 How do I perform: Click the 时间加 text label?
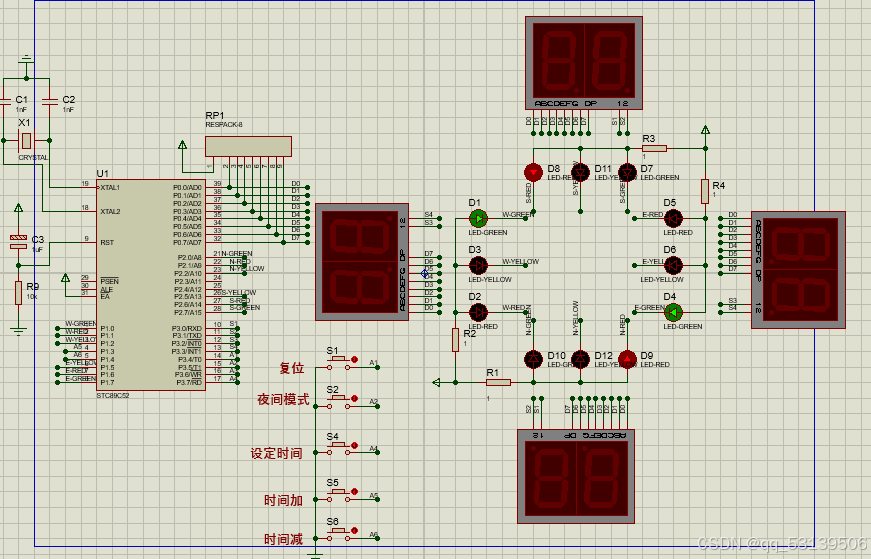tap(283, 500)
